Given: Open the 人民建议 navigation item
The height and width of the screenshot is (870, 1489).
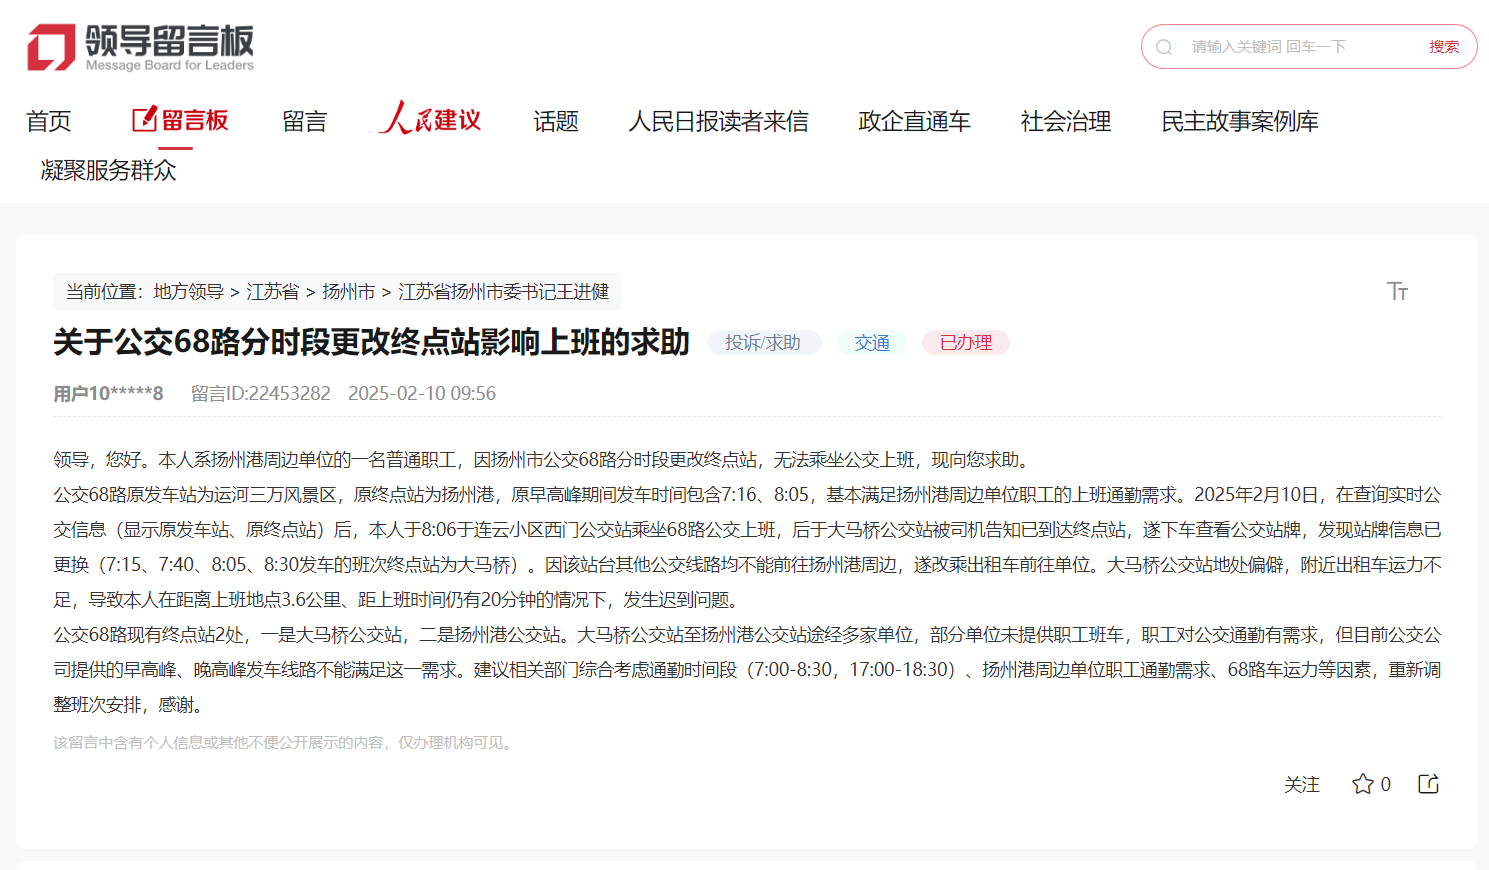Looking at the screenshot, I should pos(430,120).
